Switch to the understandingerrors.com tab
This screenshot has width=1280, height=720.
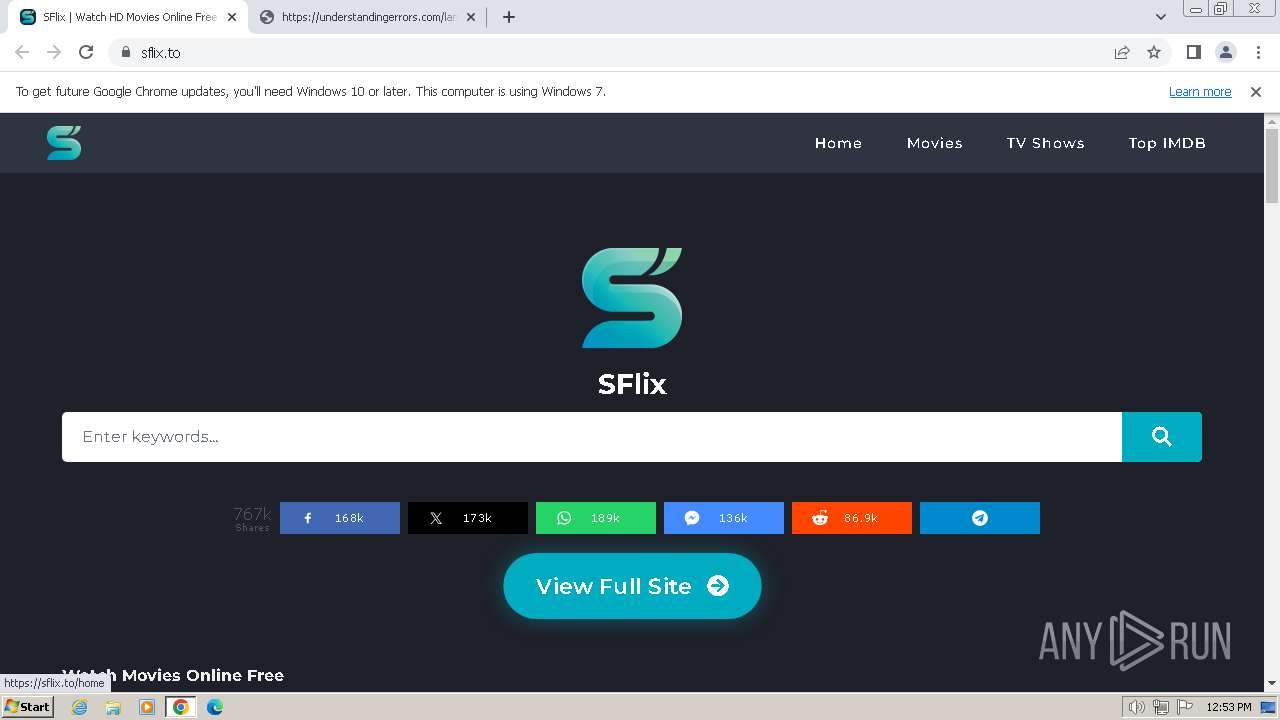pyautogui.click(x=367, y=17)
